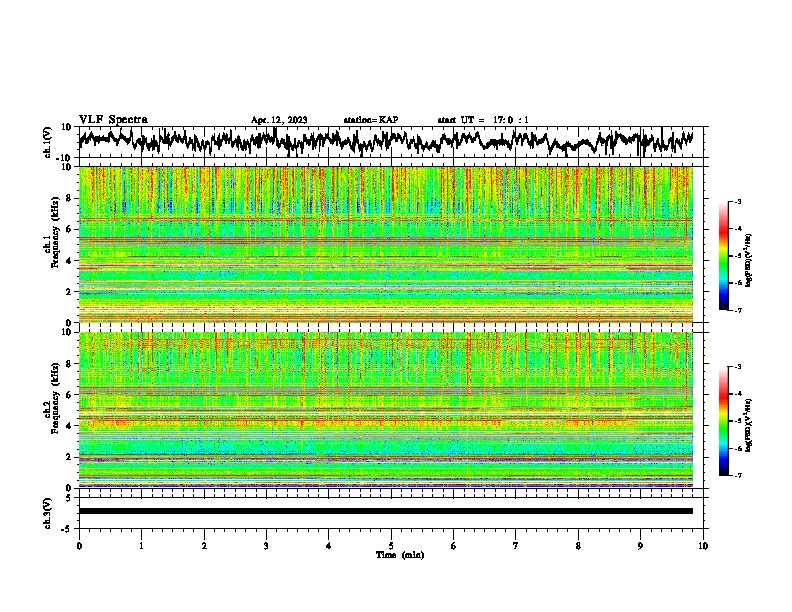Click the "Time (min)" axis label
792x612 pixels.
coord(400,555)
